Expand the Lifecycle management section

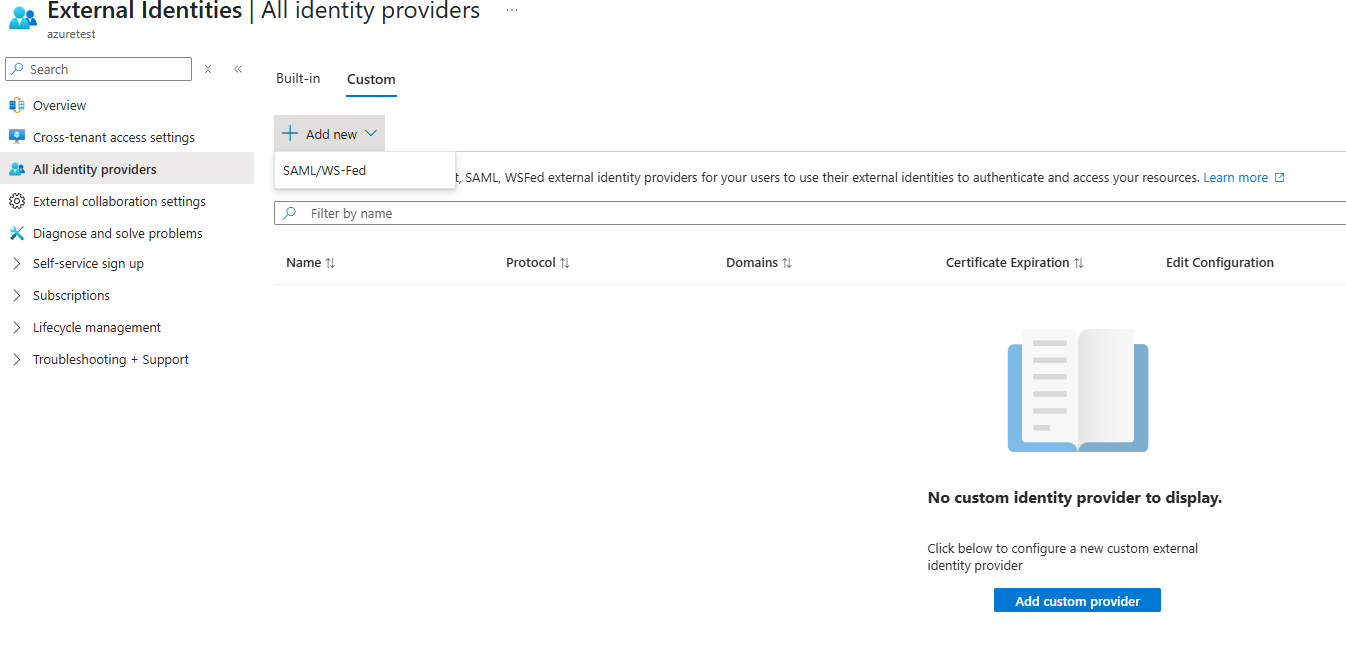coord(17,328)
